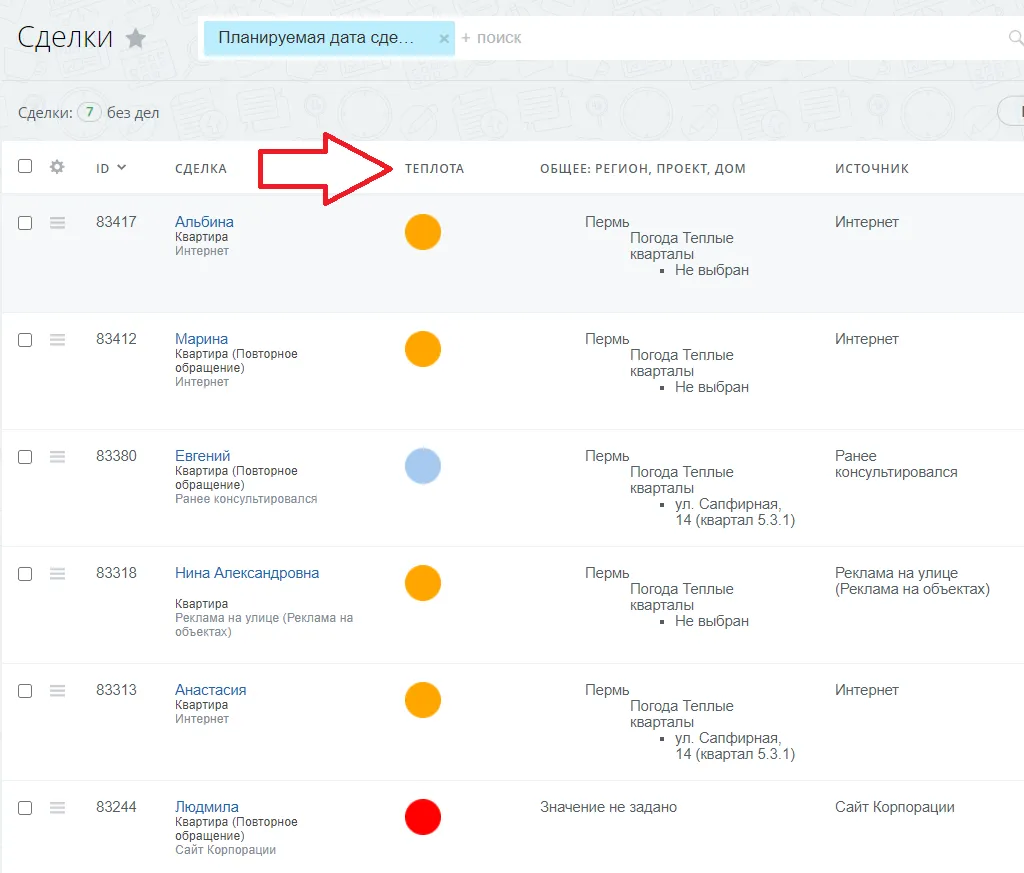Open grid settings gear icon
The image size is (1024, 873).
[x=57, y=167]
